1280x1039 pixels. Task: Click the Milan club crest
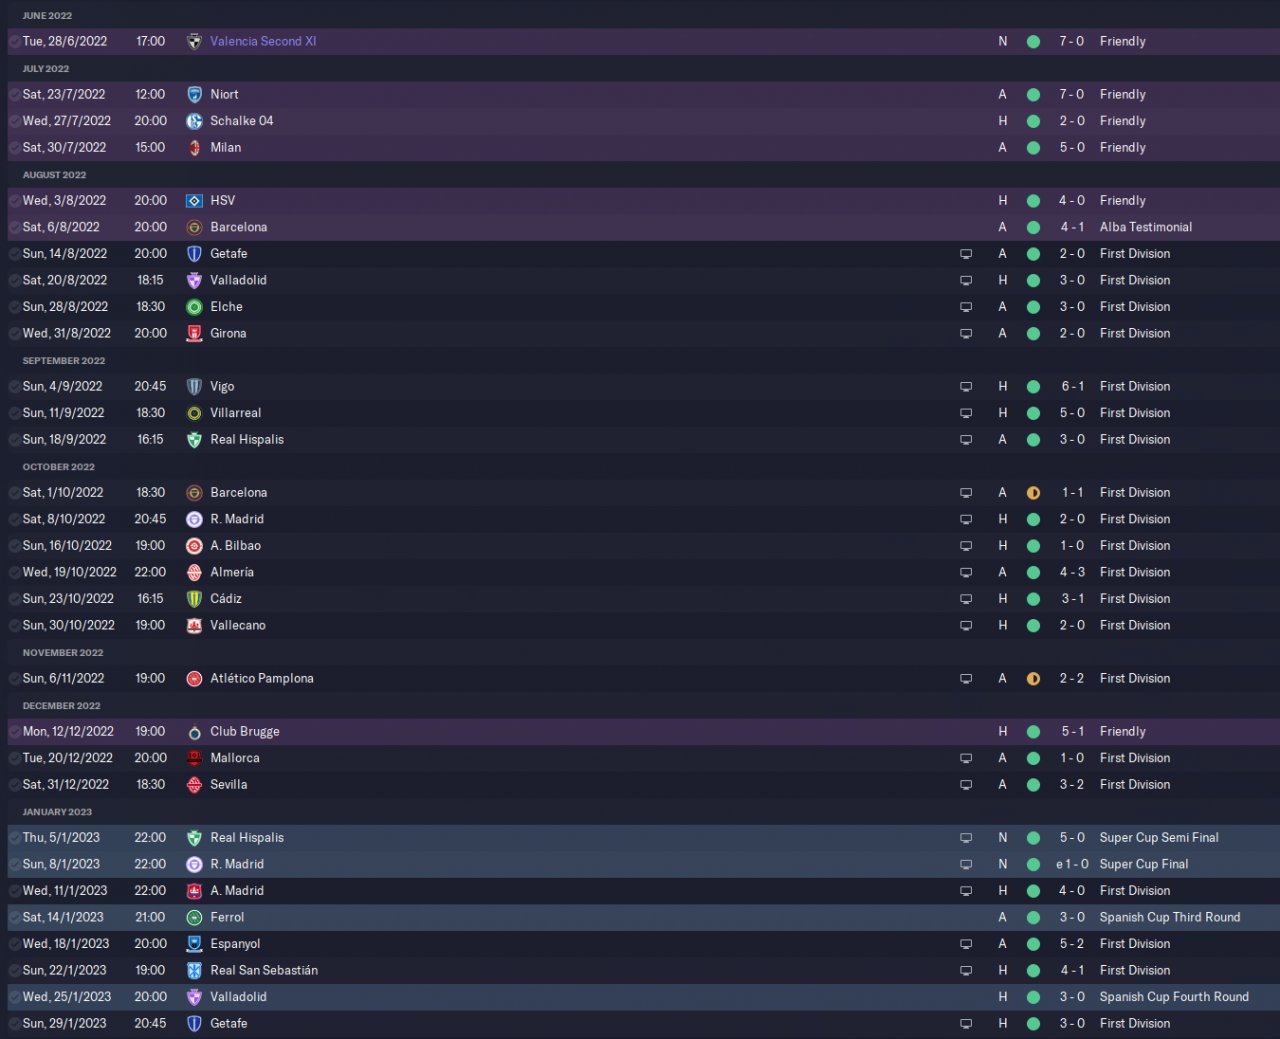tap(194, 148)
